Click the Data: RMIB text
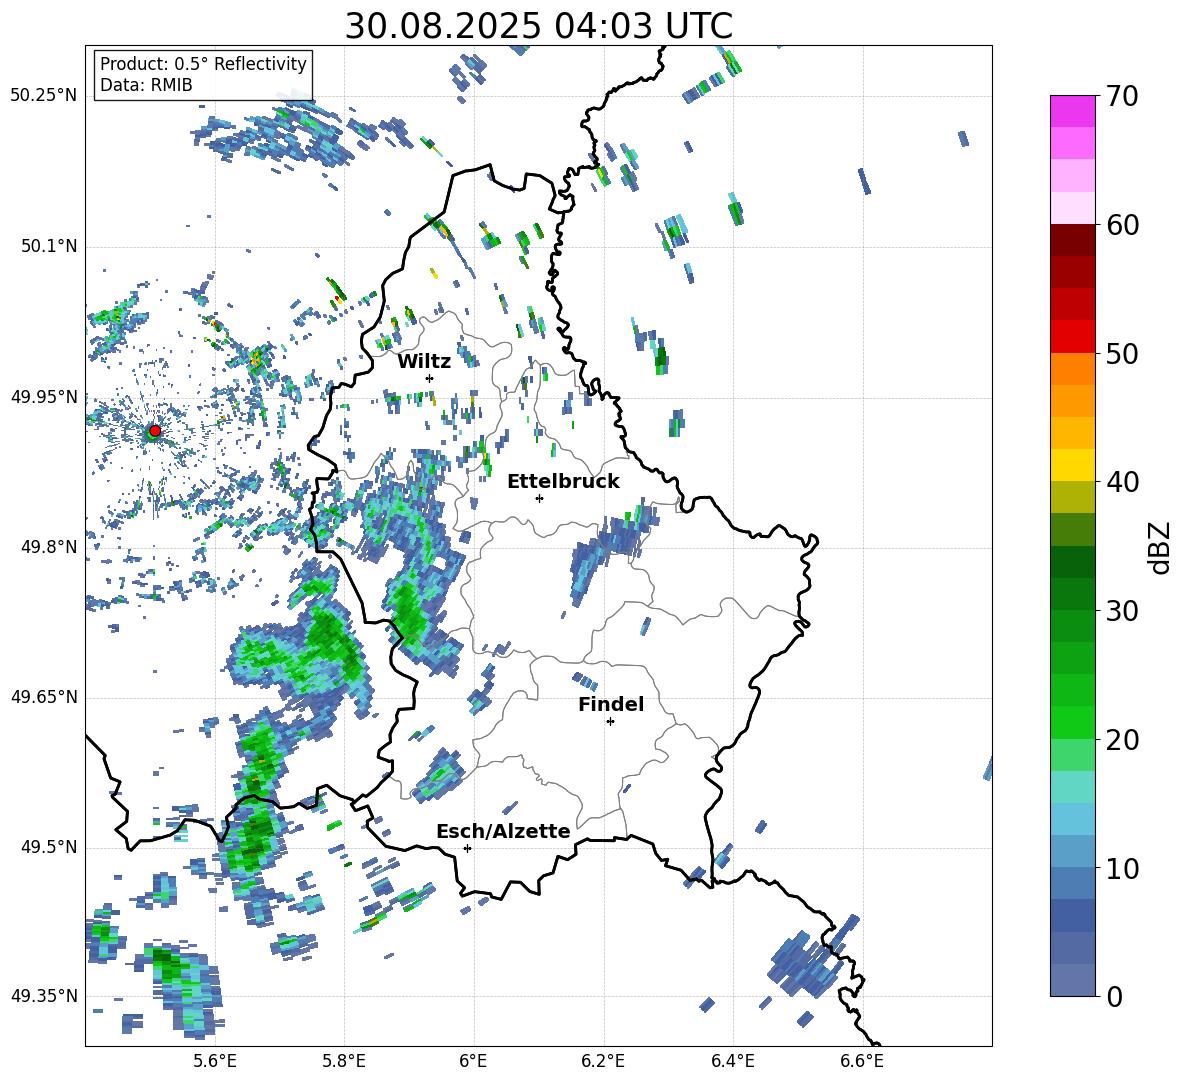 tap(146, 85)
